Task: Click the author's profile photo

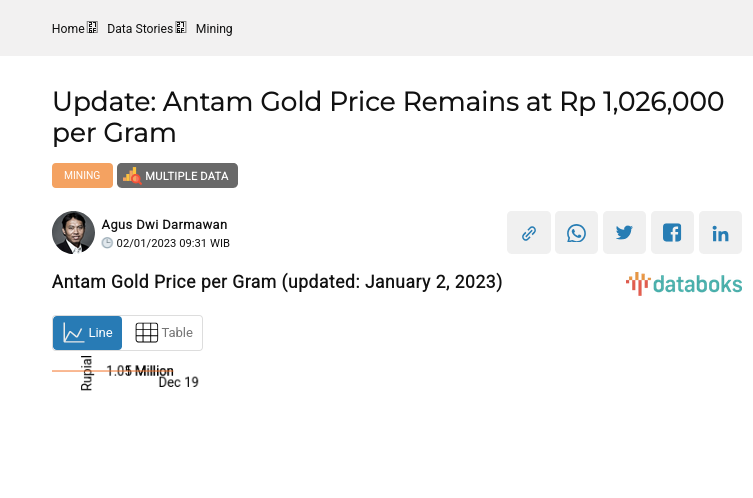Action: click(73, 233)
